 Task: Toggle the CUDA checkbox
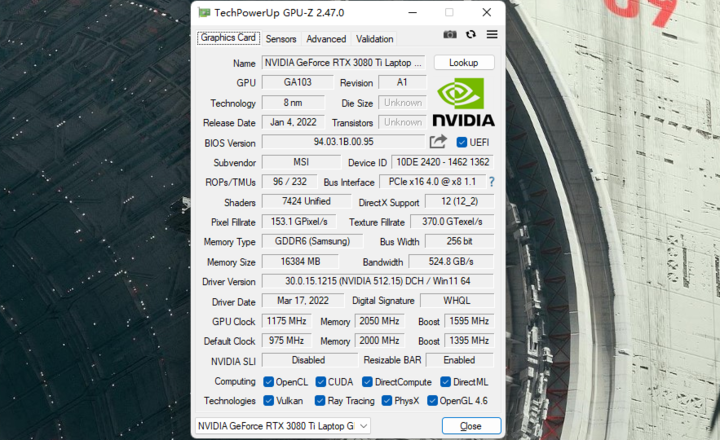click(x=321, y=382)
